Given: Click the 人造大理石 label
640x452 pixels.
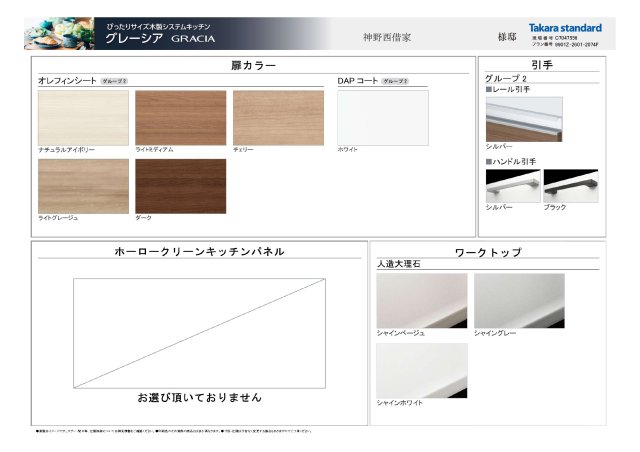Looking at the screenshot, I should coord(398,264).
